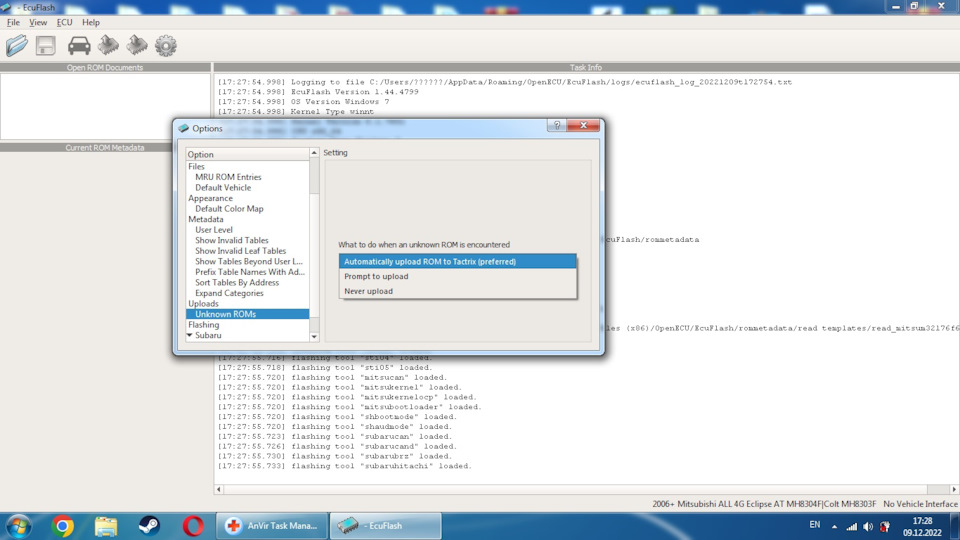Click log panel scroll left arrow
This screenshot has width=960, height=540.
click(x=219, y=489)
